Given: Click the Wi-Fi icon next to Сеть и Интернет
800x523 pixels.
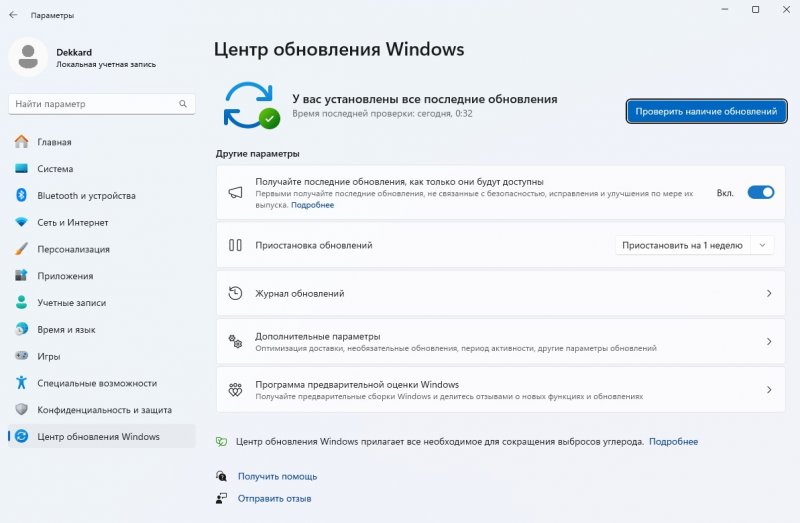Looking at the screenshot, I should (21, 222).
